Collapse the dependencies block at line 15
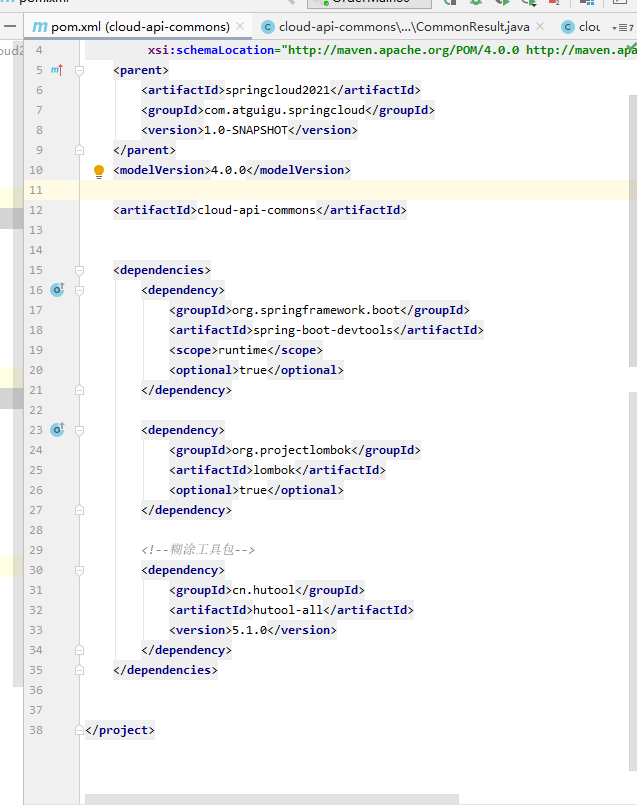637x805 pixels. point(80,270)
